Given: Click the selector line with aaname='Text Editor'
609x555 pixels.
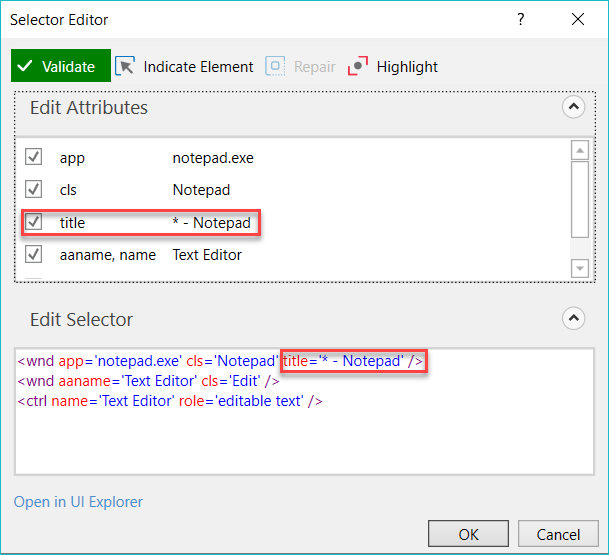Looking at the screenshot, I should tap(148, 381).
